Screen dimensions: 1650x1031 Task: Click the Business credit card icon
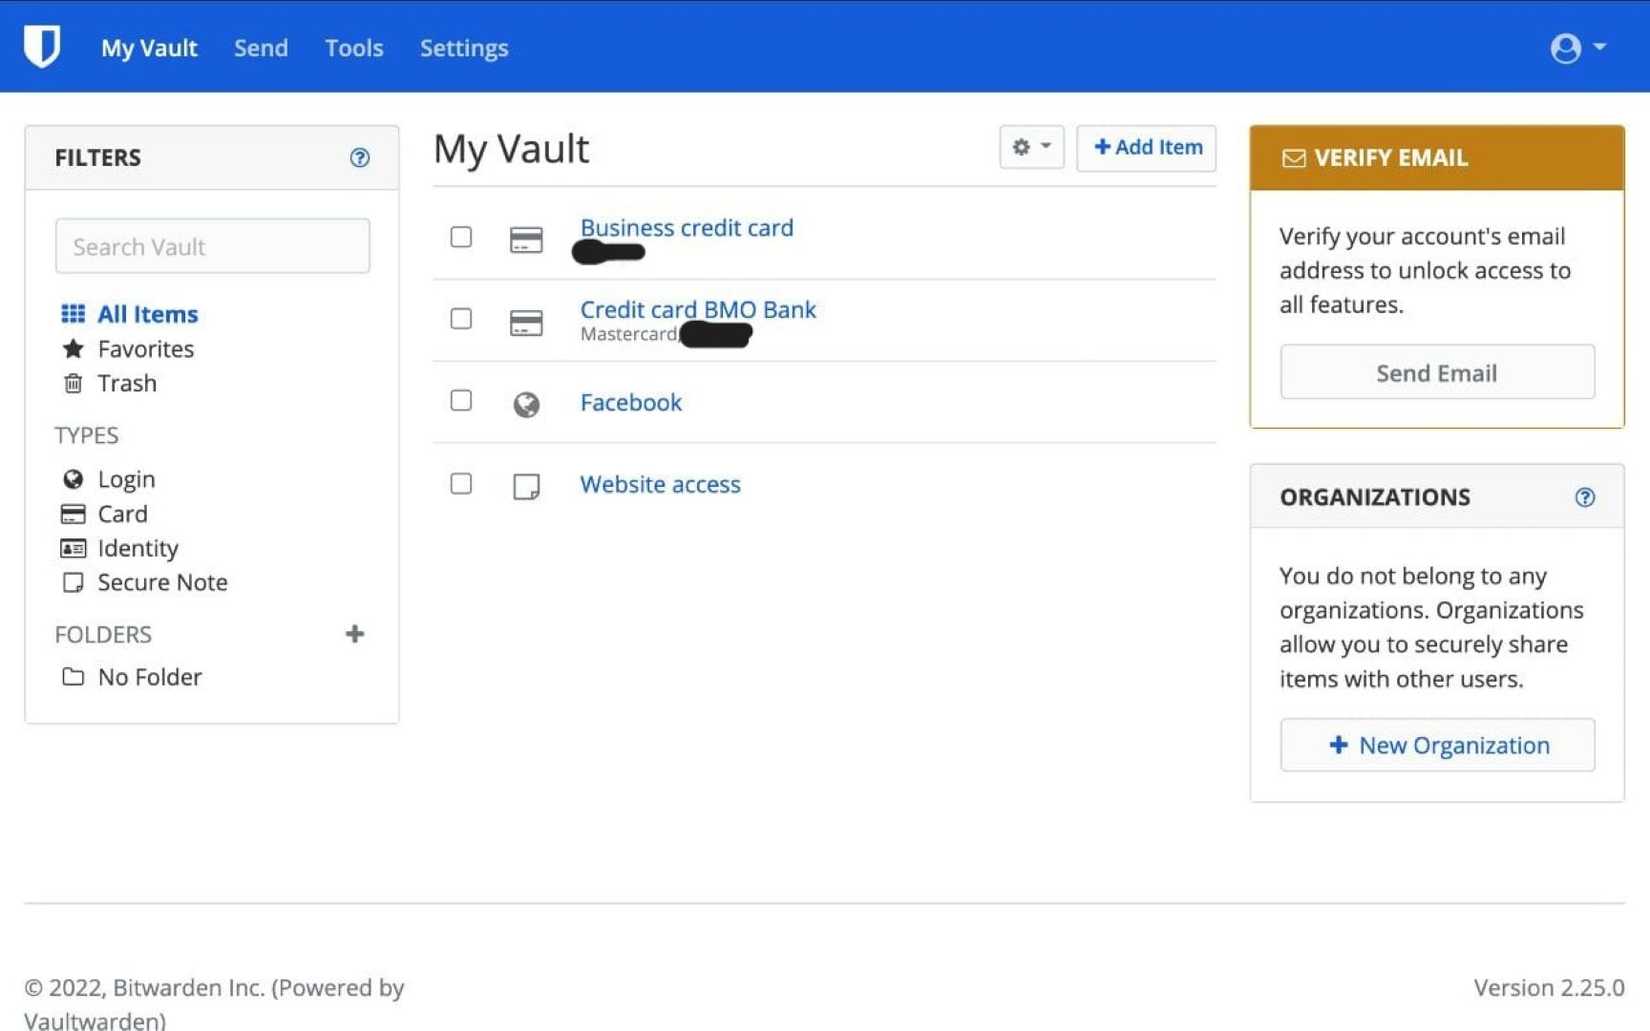click(x=526, y=240)
